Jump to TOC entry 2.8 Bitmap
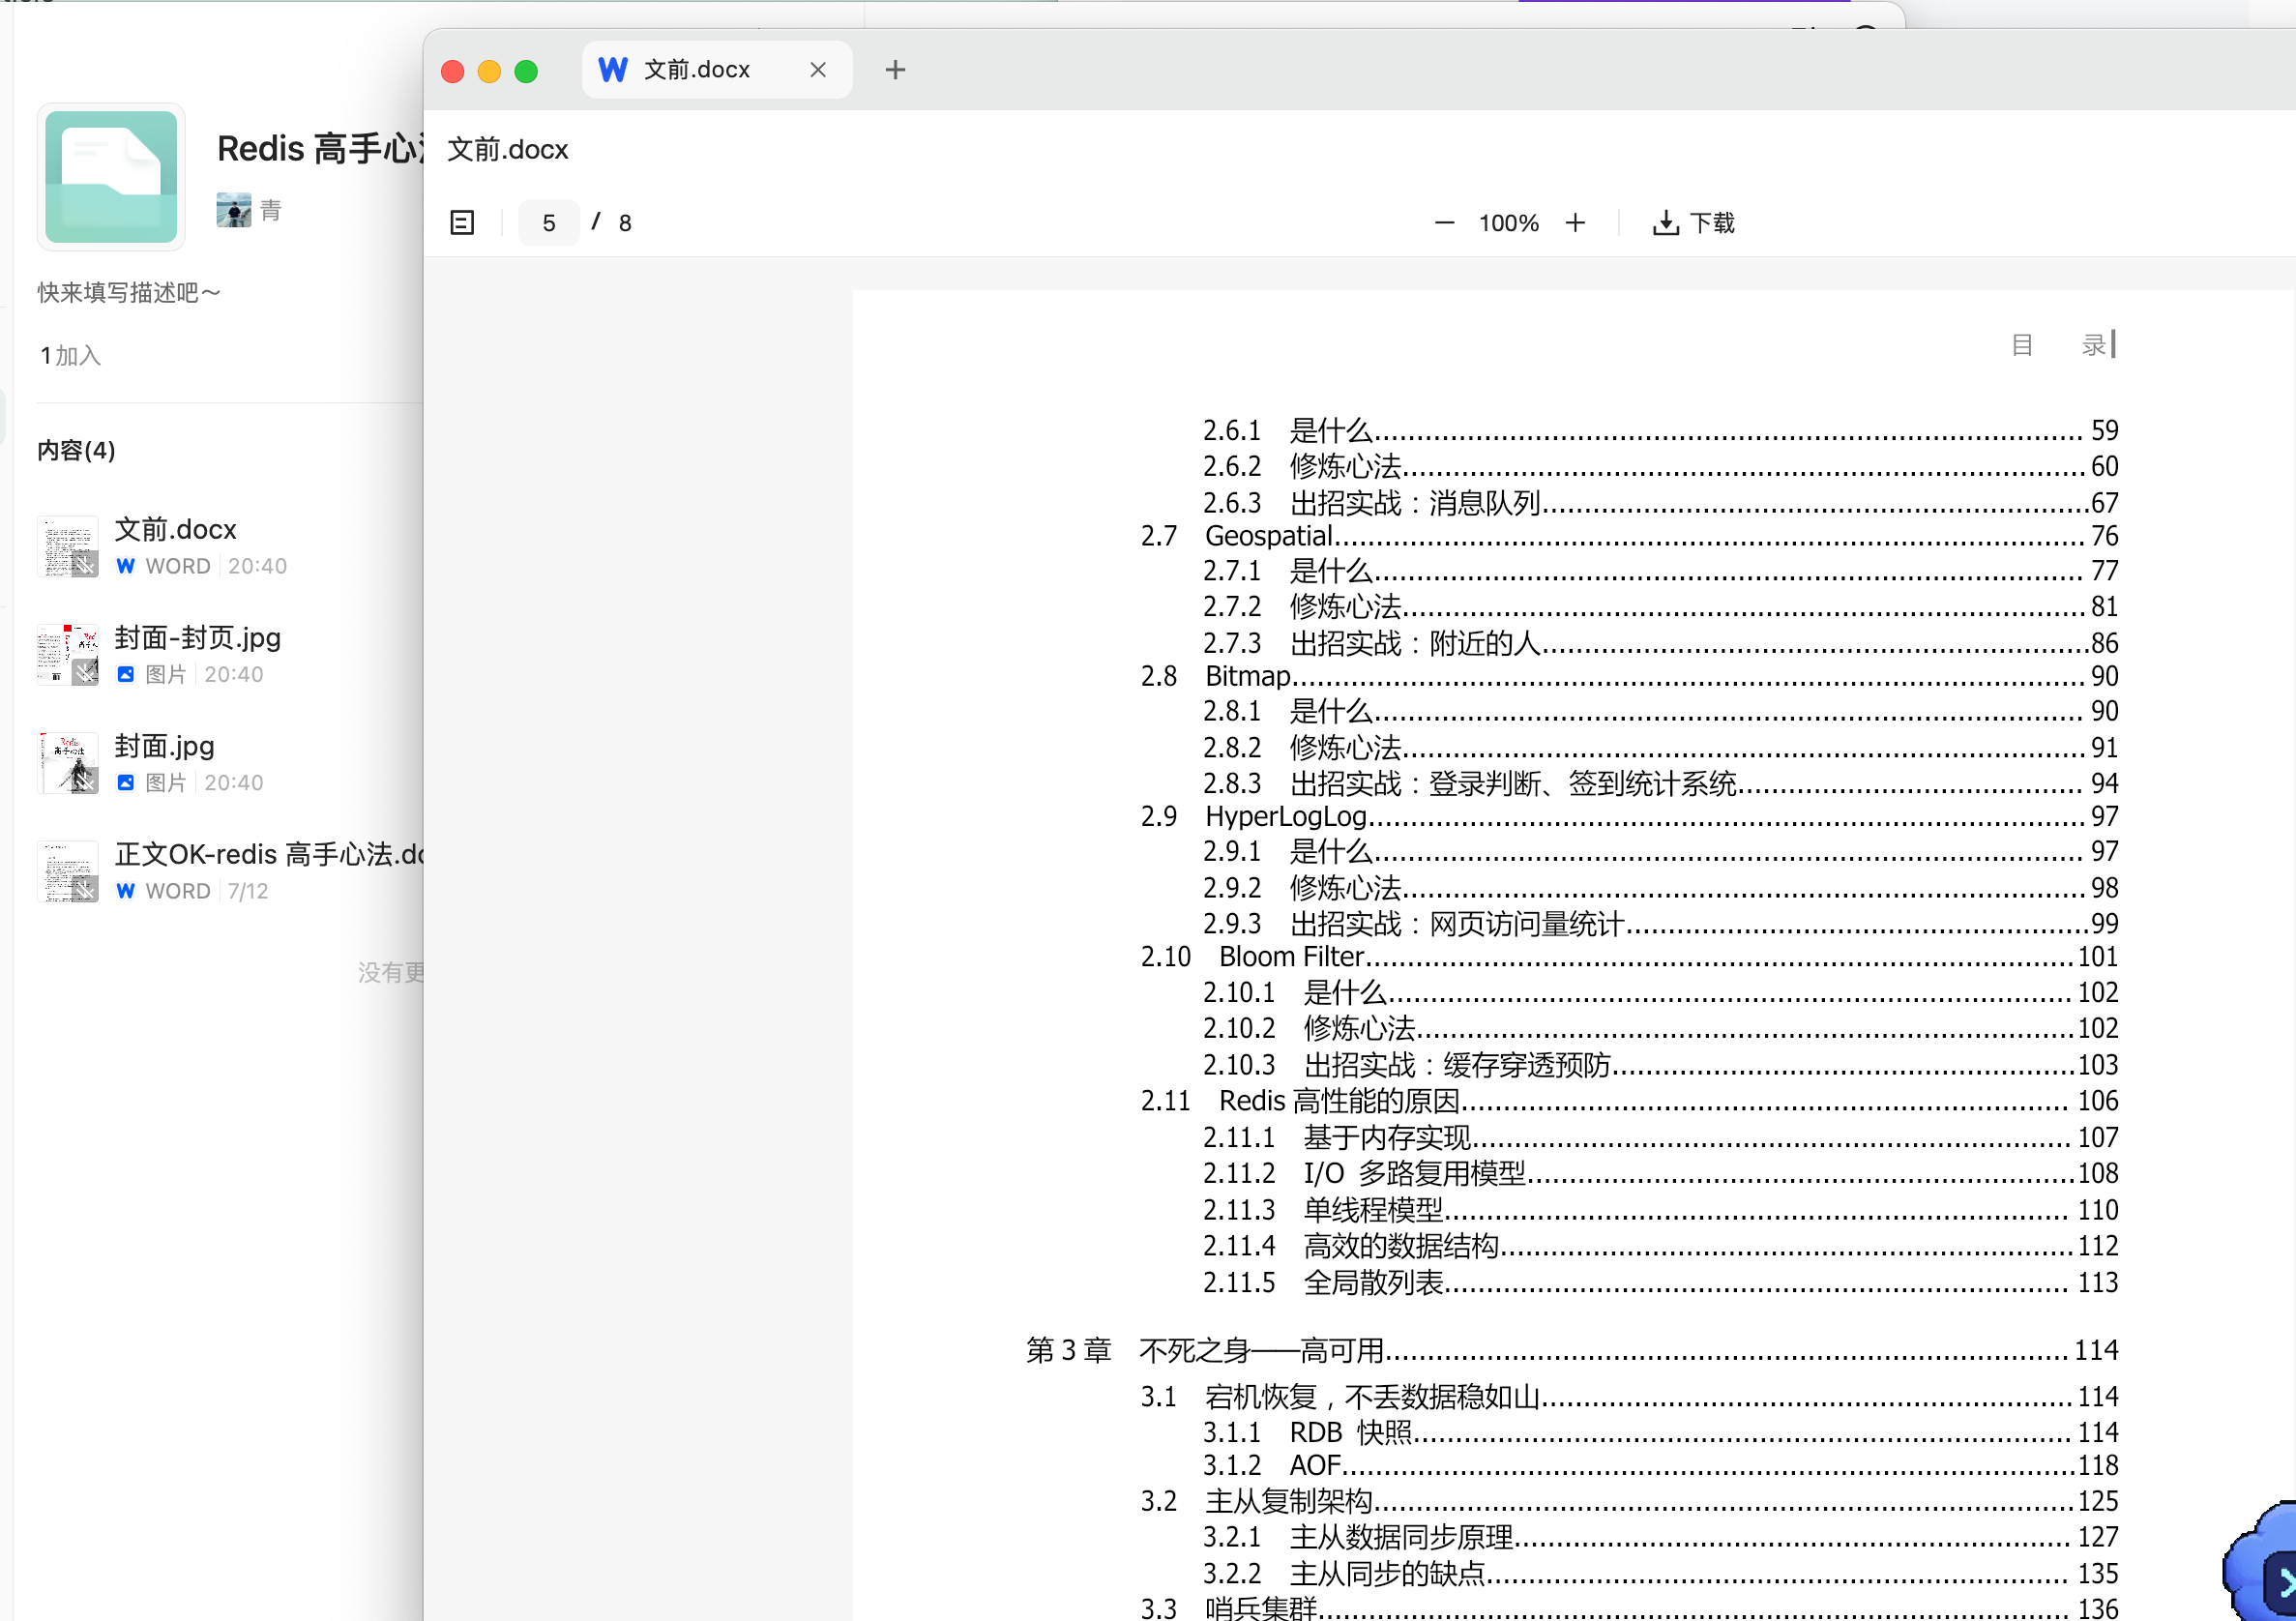The height and width of the screenshot is (1621, 2296). point(1629,676)
